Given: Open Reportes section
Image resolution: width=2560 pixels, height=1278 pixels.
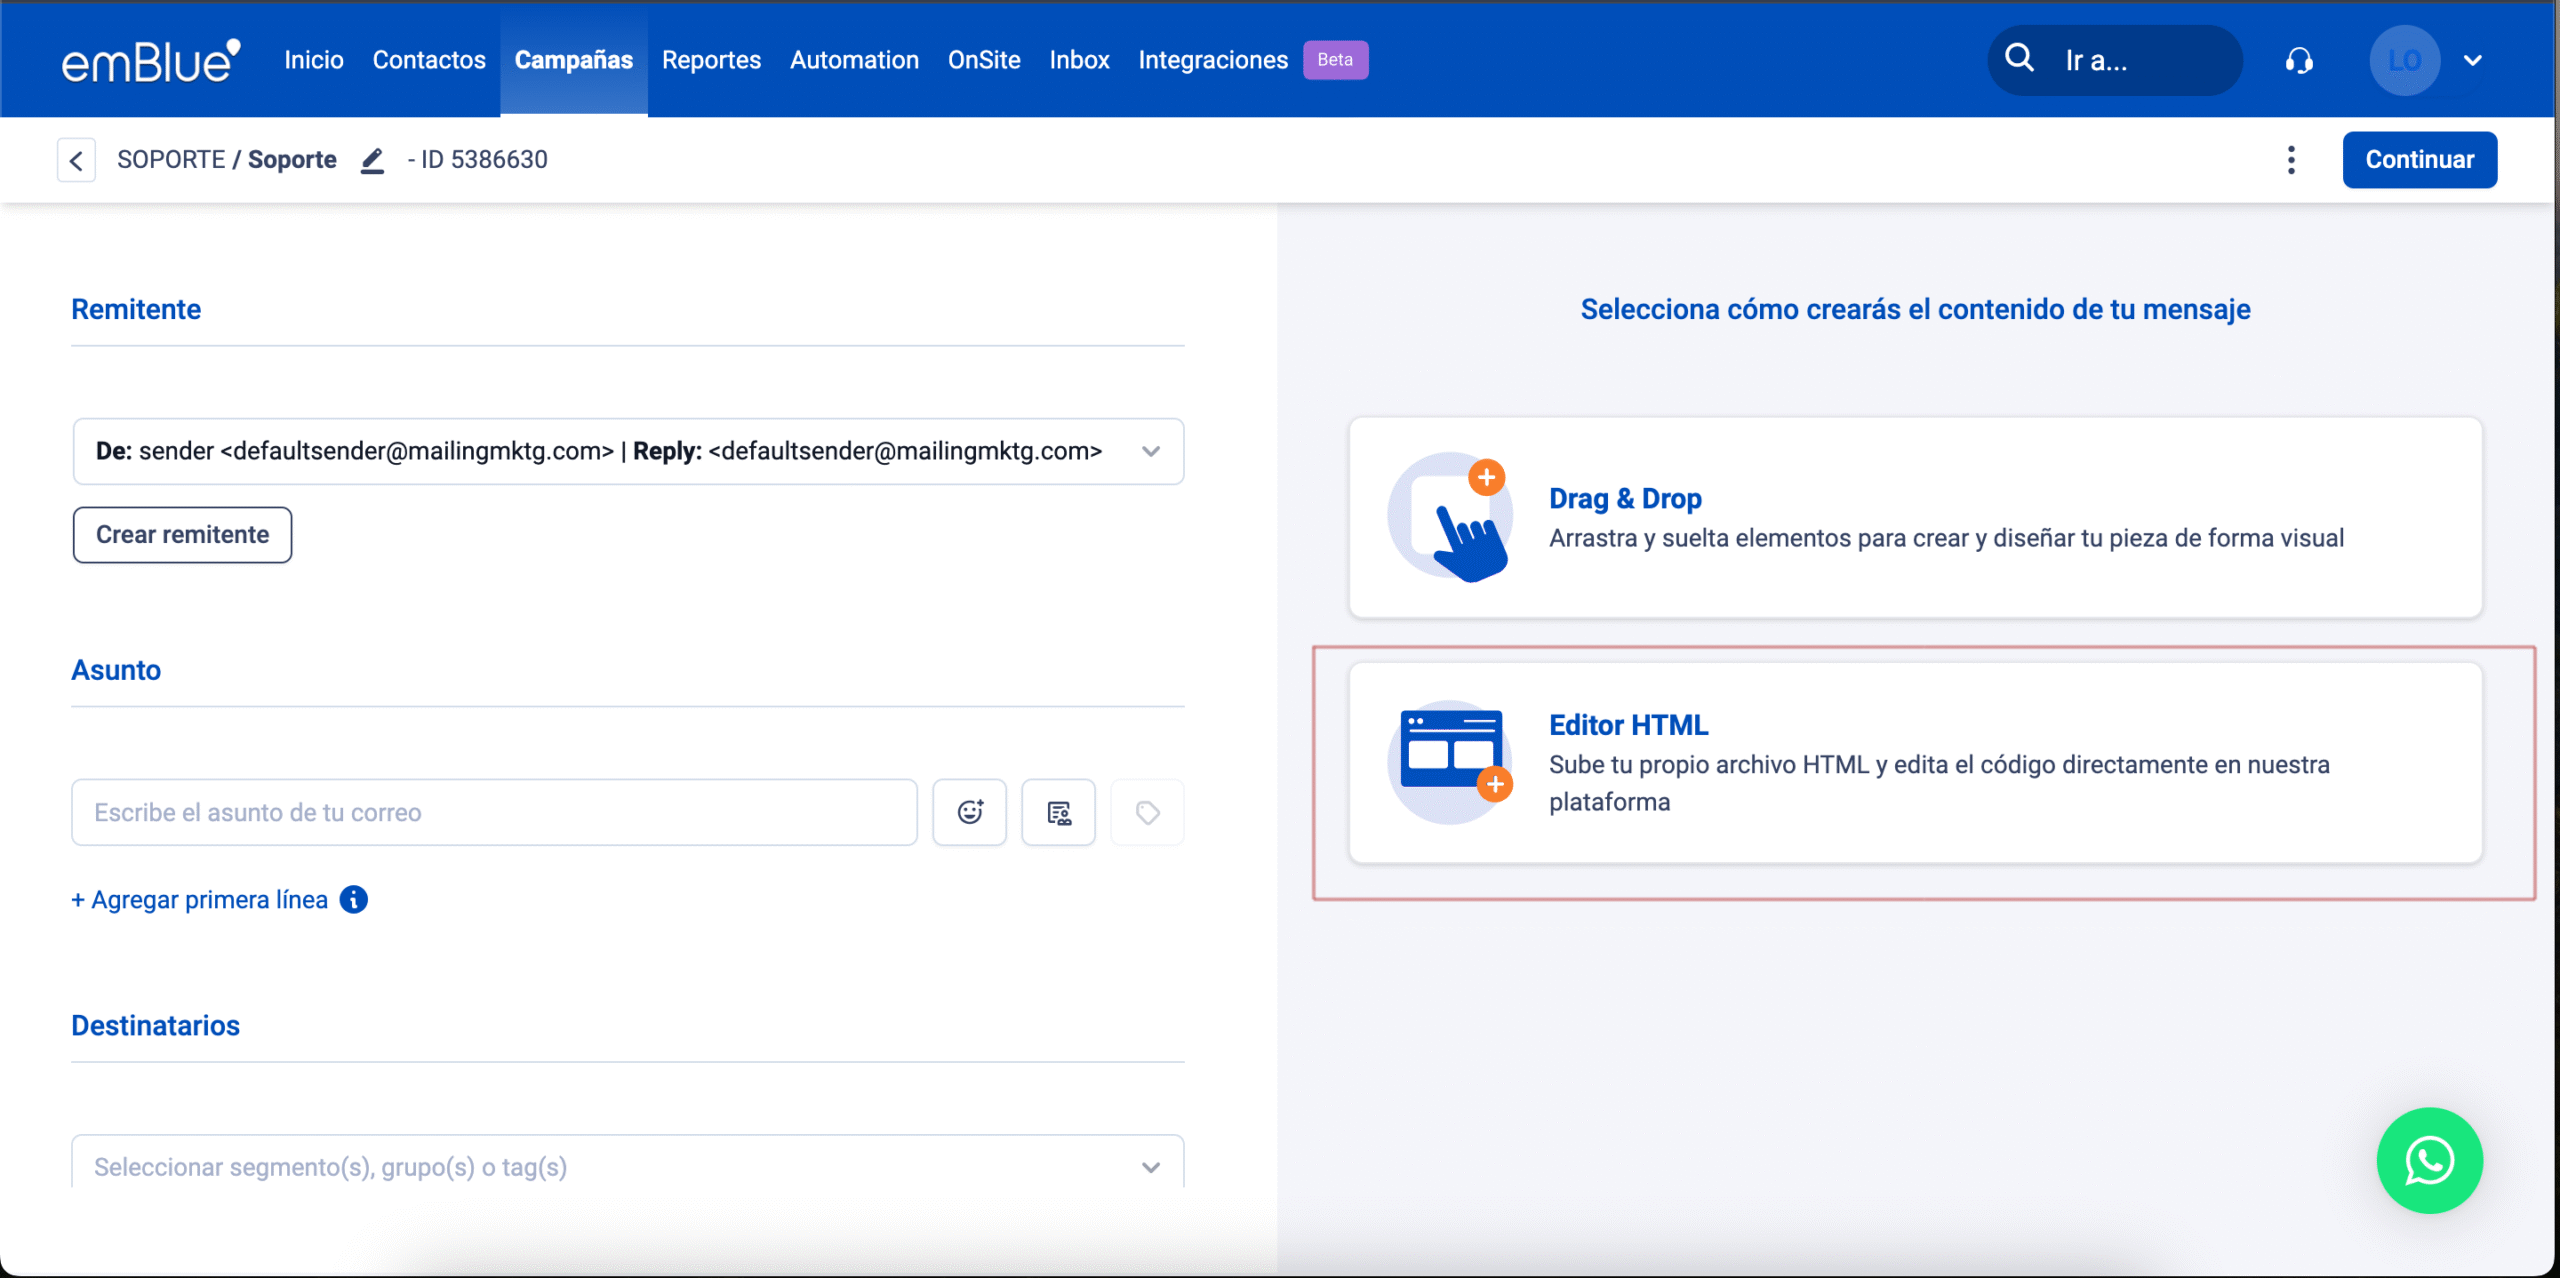Looking at the screenshot, I should pyautogui.click(x=711, y=60).
